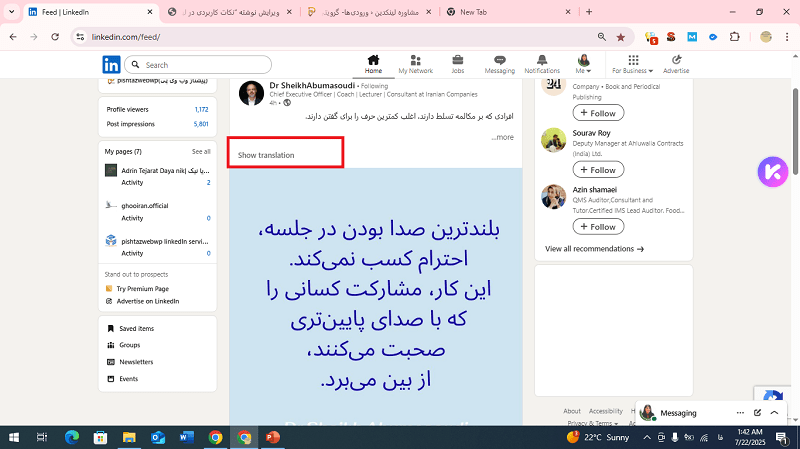Image resolution: width=800 pixels, height=449 pixels.
Task: Click the LinkedIn logo
Action: pyautogui.click(x=112, y=64)
